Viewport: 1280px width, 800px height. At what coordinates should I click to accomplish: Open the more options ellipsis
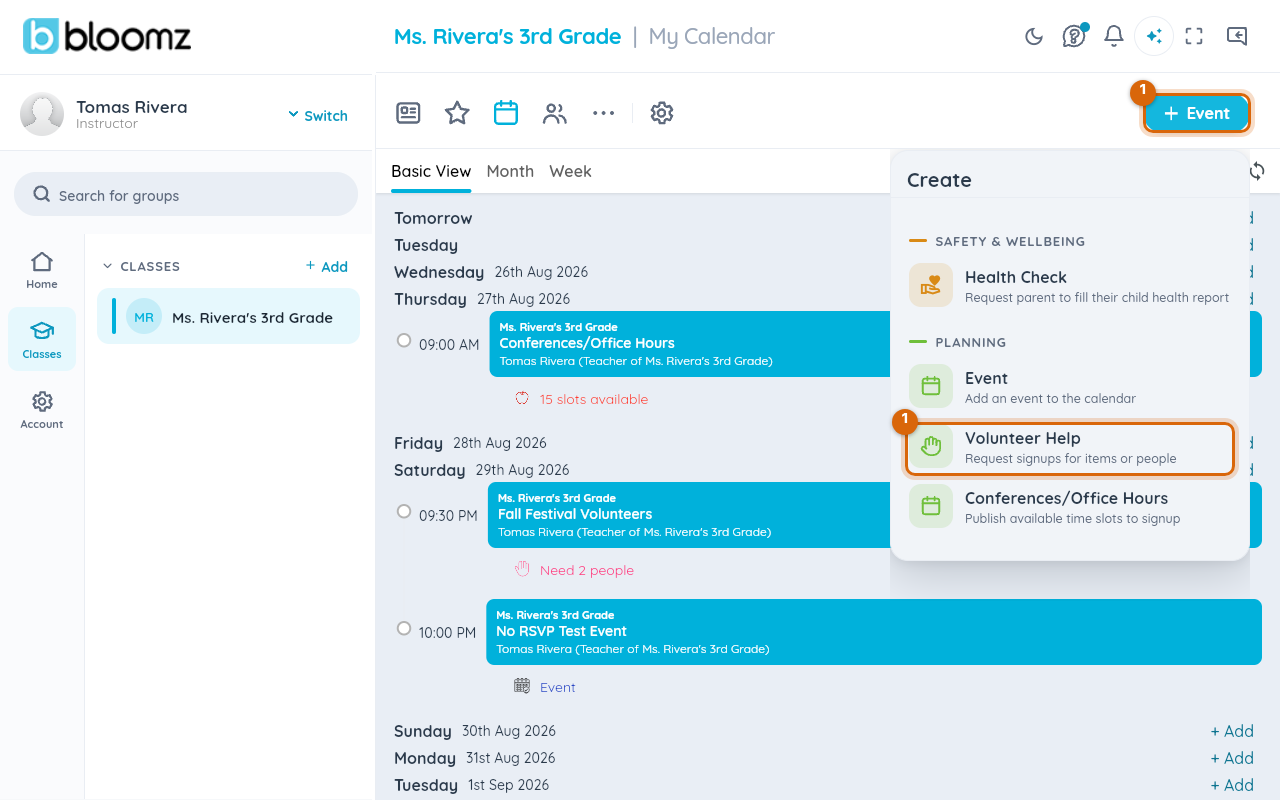(x=603, y=113)
